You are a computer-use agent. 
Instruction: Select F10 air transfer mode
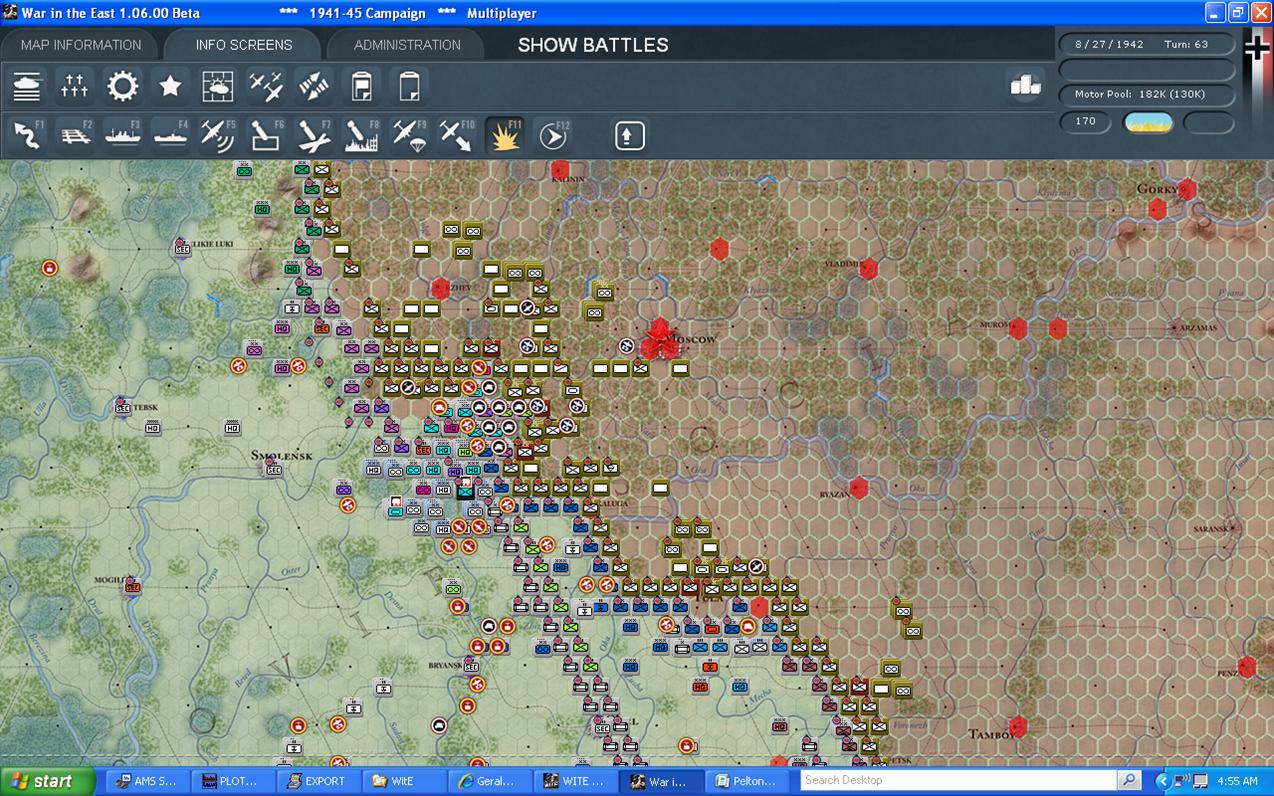tap(457, 135)
